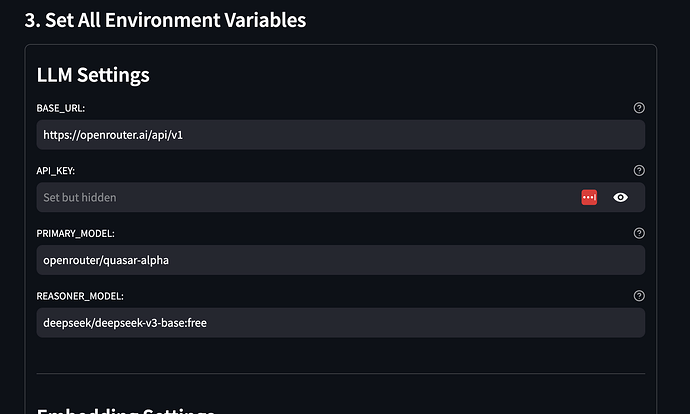This screenshot has height=414, width=690.
Task: Click the horizontal divider below LLM settings
Action: tap(341, 374)
